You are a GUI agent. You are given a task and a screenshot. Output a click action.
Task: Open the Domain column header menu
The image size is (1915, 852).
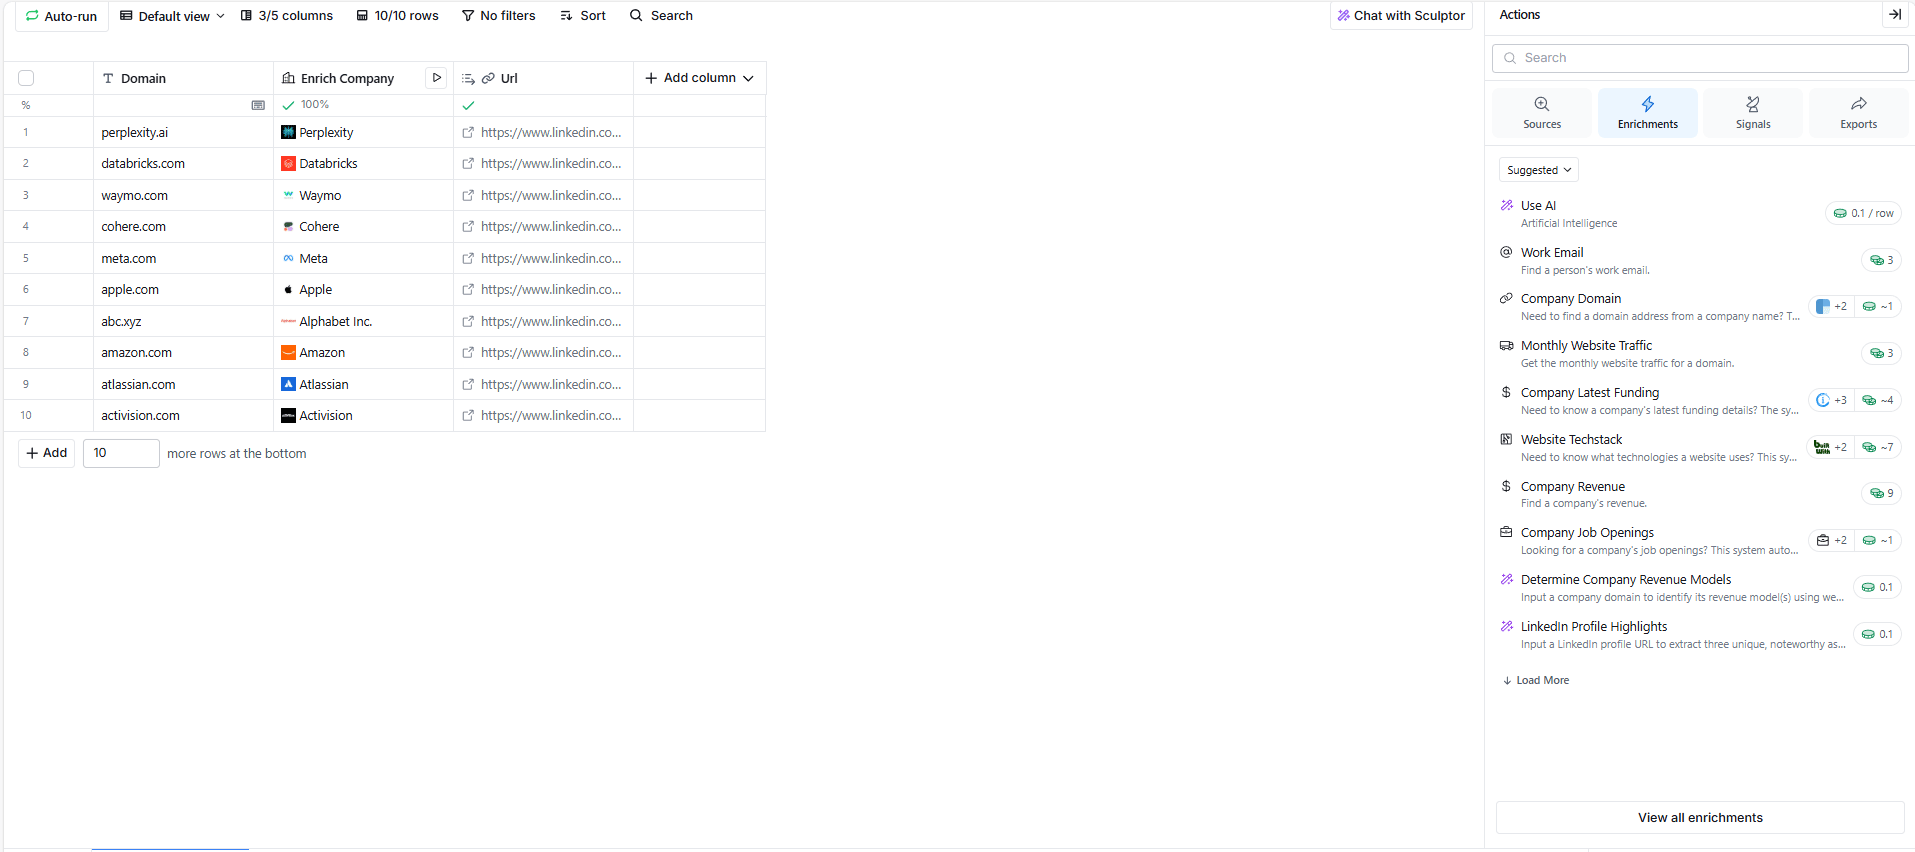pos(183,78)
